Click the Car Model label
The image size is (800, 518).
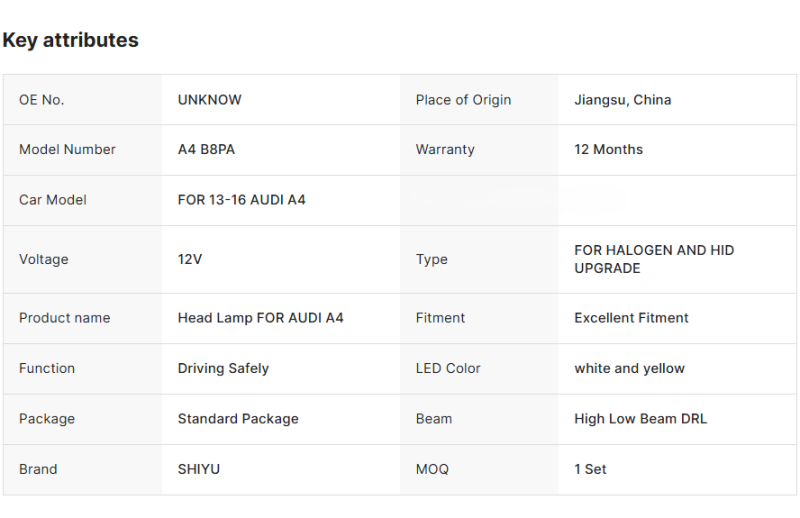(x=52, y=200)
